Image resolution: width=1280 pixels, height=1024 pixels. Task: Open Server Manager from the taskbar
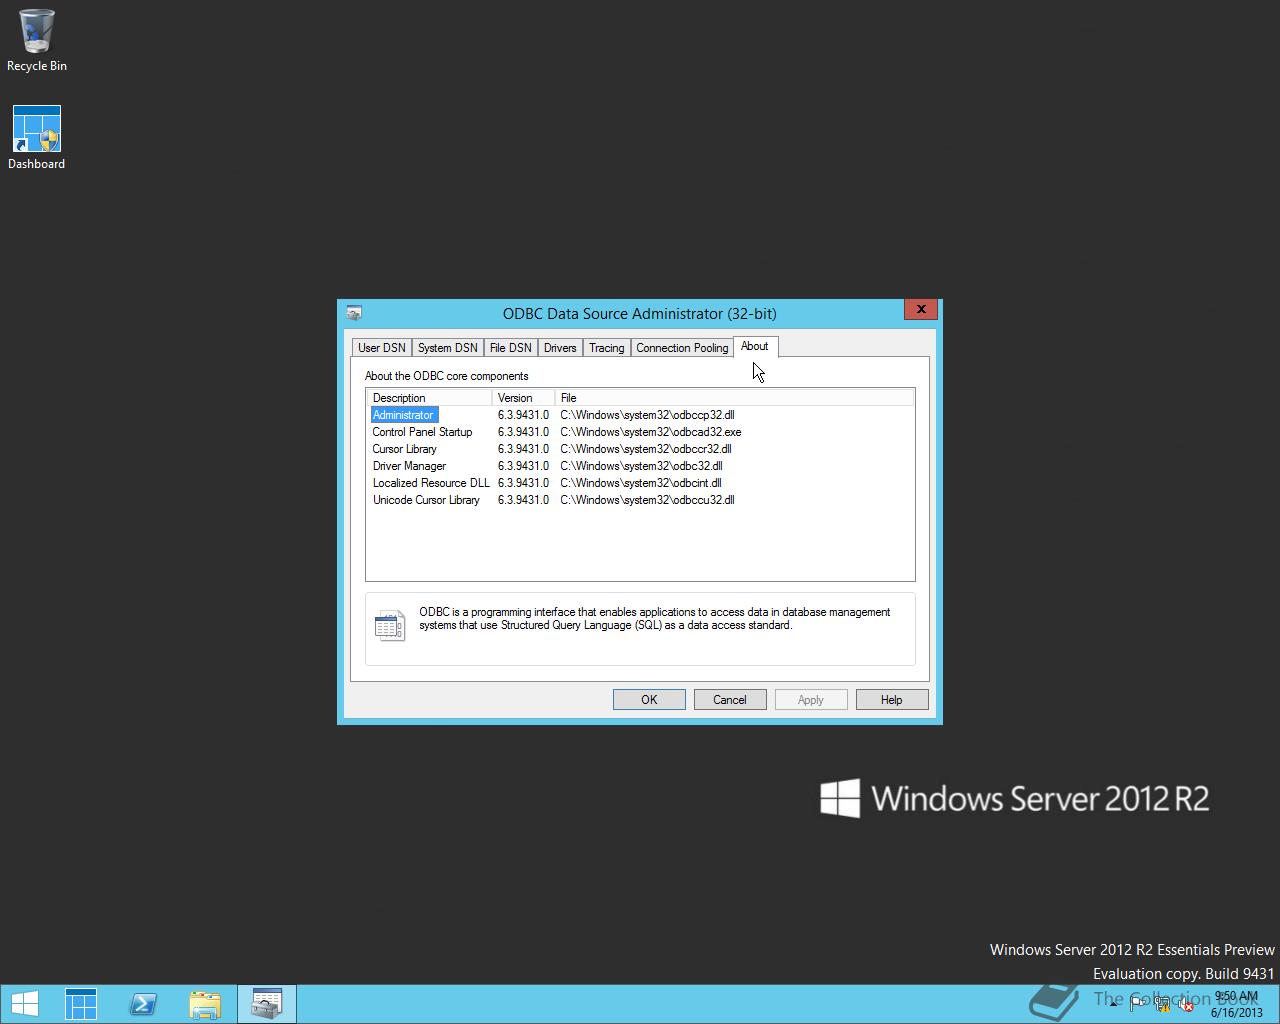click(x=81, y=1004)
